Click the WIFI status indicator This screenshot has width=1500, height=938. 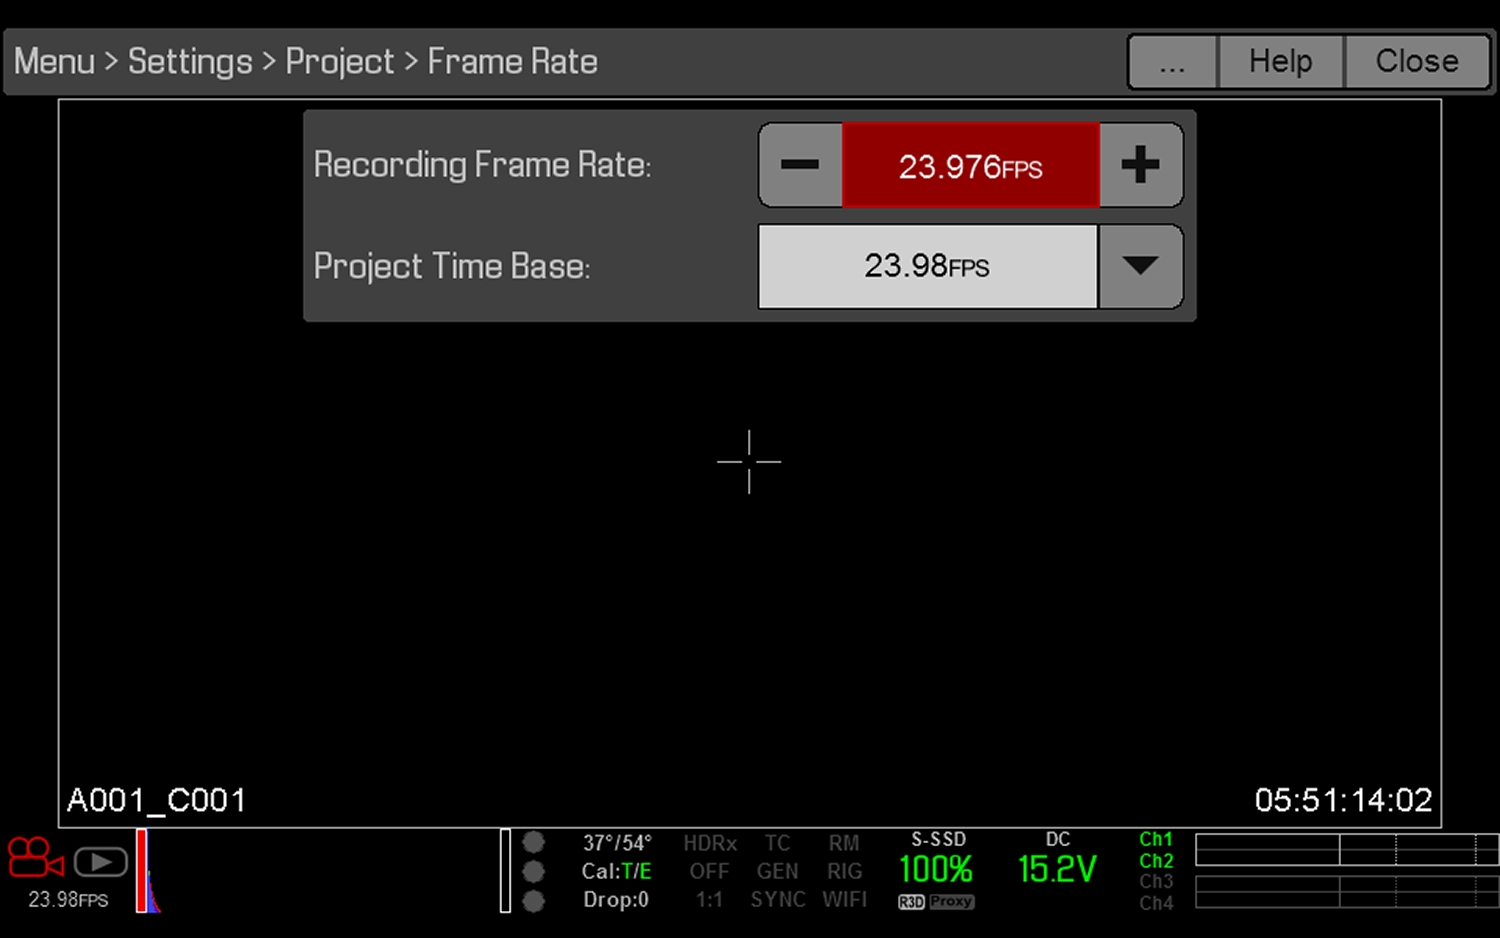(x=845, y=899)
